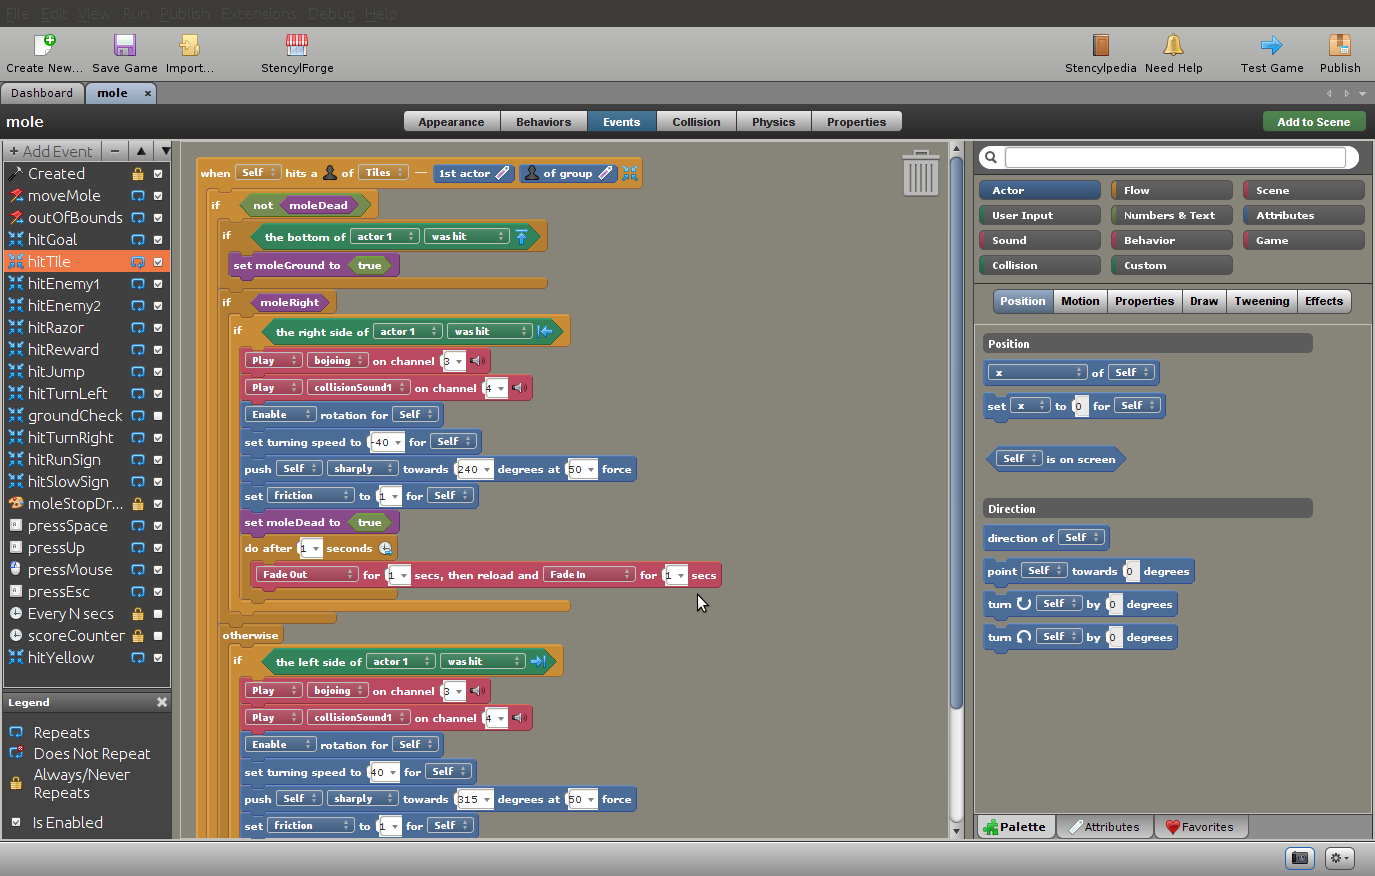Switch to the Physics tab

(x=773, y=122)
